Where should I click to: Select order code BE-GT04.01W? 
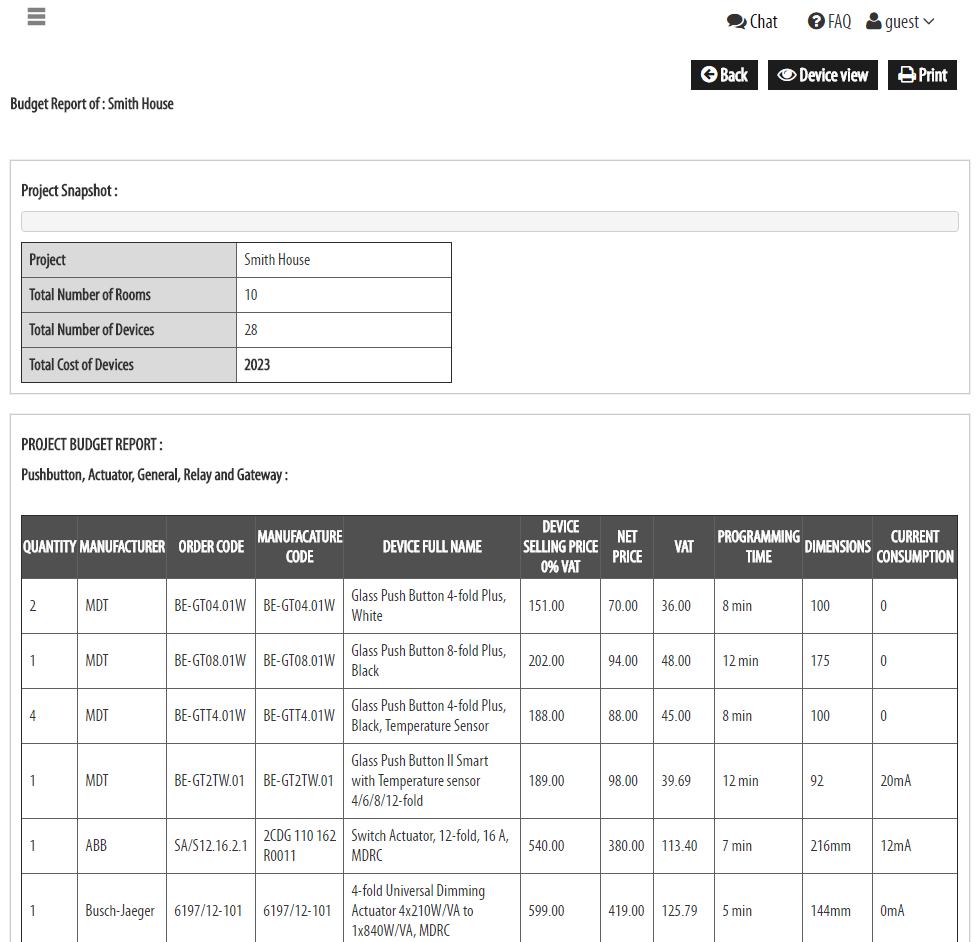click(x=211, y=606)
